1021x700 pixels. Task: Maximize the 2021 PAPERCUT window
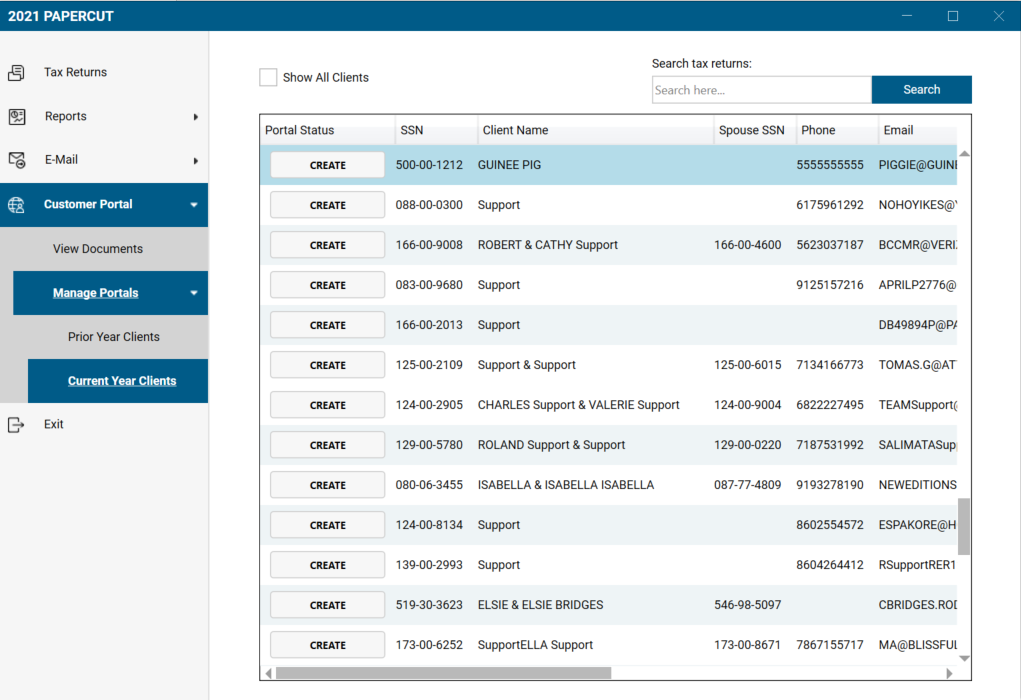(x=953, y=16)
